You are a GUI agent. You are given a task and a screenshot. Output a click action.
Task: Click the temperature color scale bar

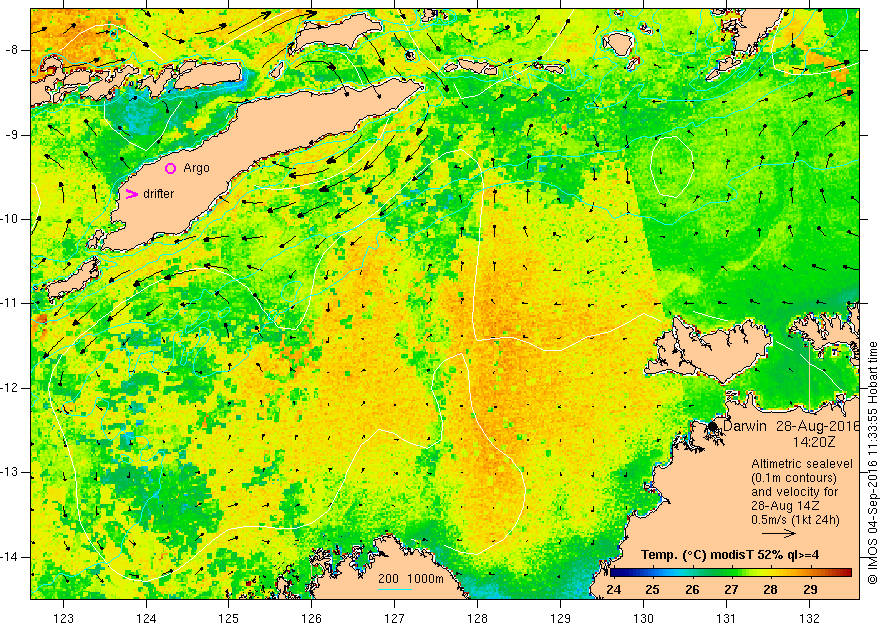click(731, 572)
